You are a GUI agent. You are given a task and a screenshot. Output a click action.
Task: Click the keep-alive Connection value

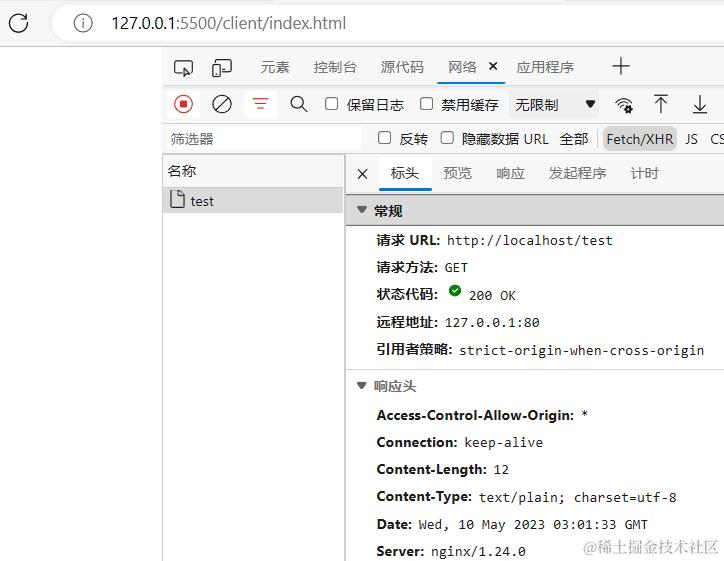tap(503, 442)
